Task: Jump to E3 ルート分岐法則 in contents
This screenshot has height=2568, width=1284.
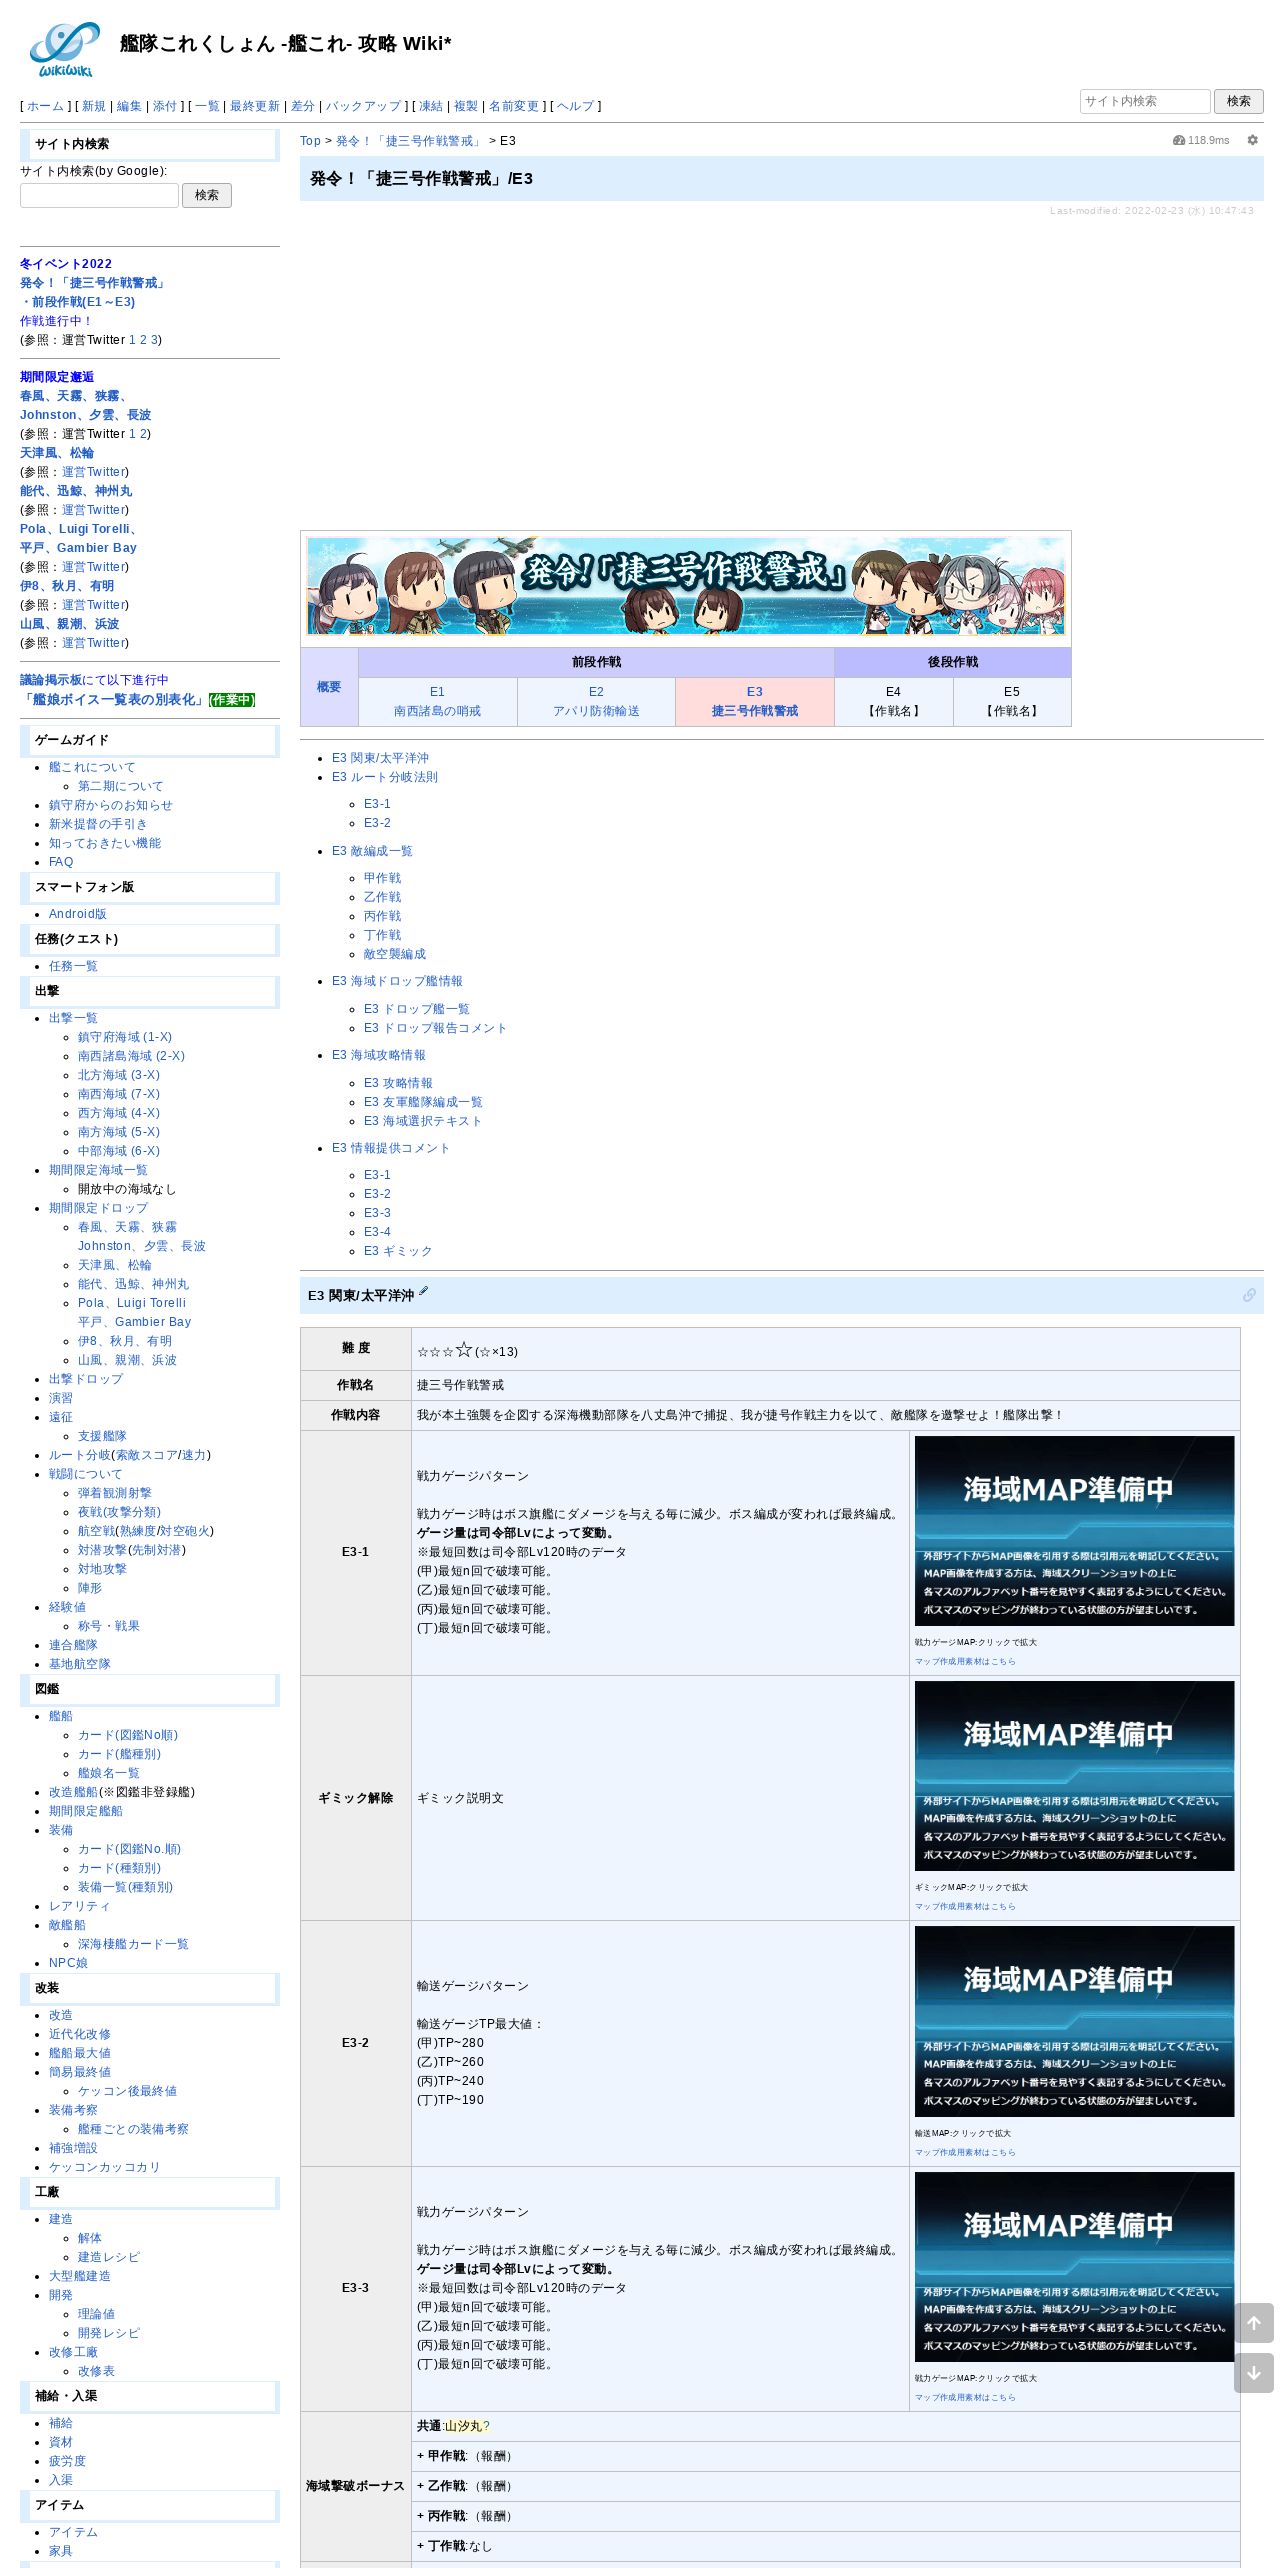Action: [385, 777]
